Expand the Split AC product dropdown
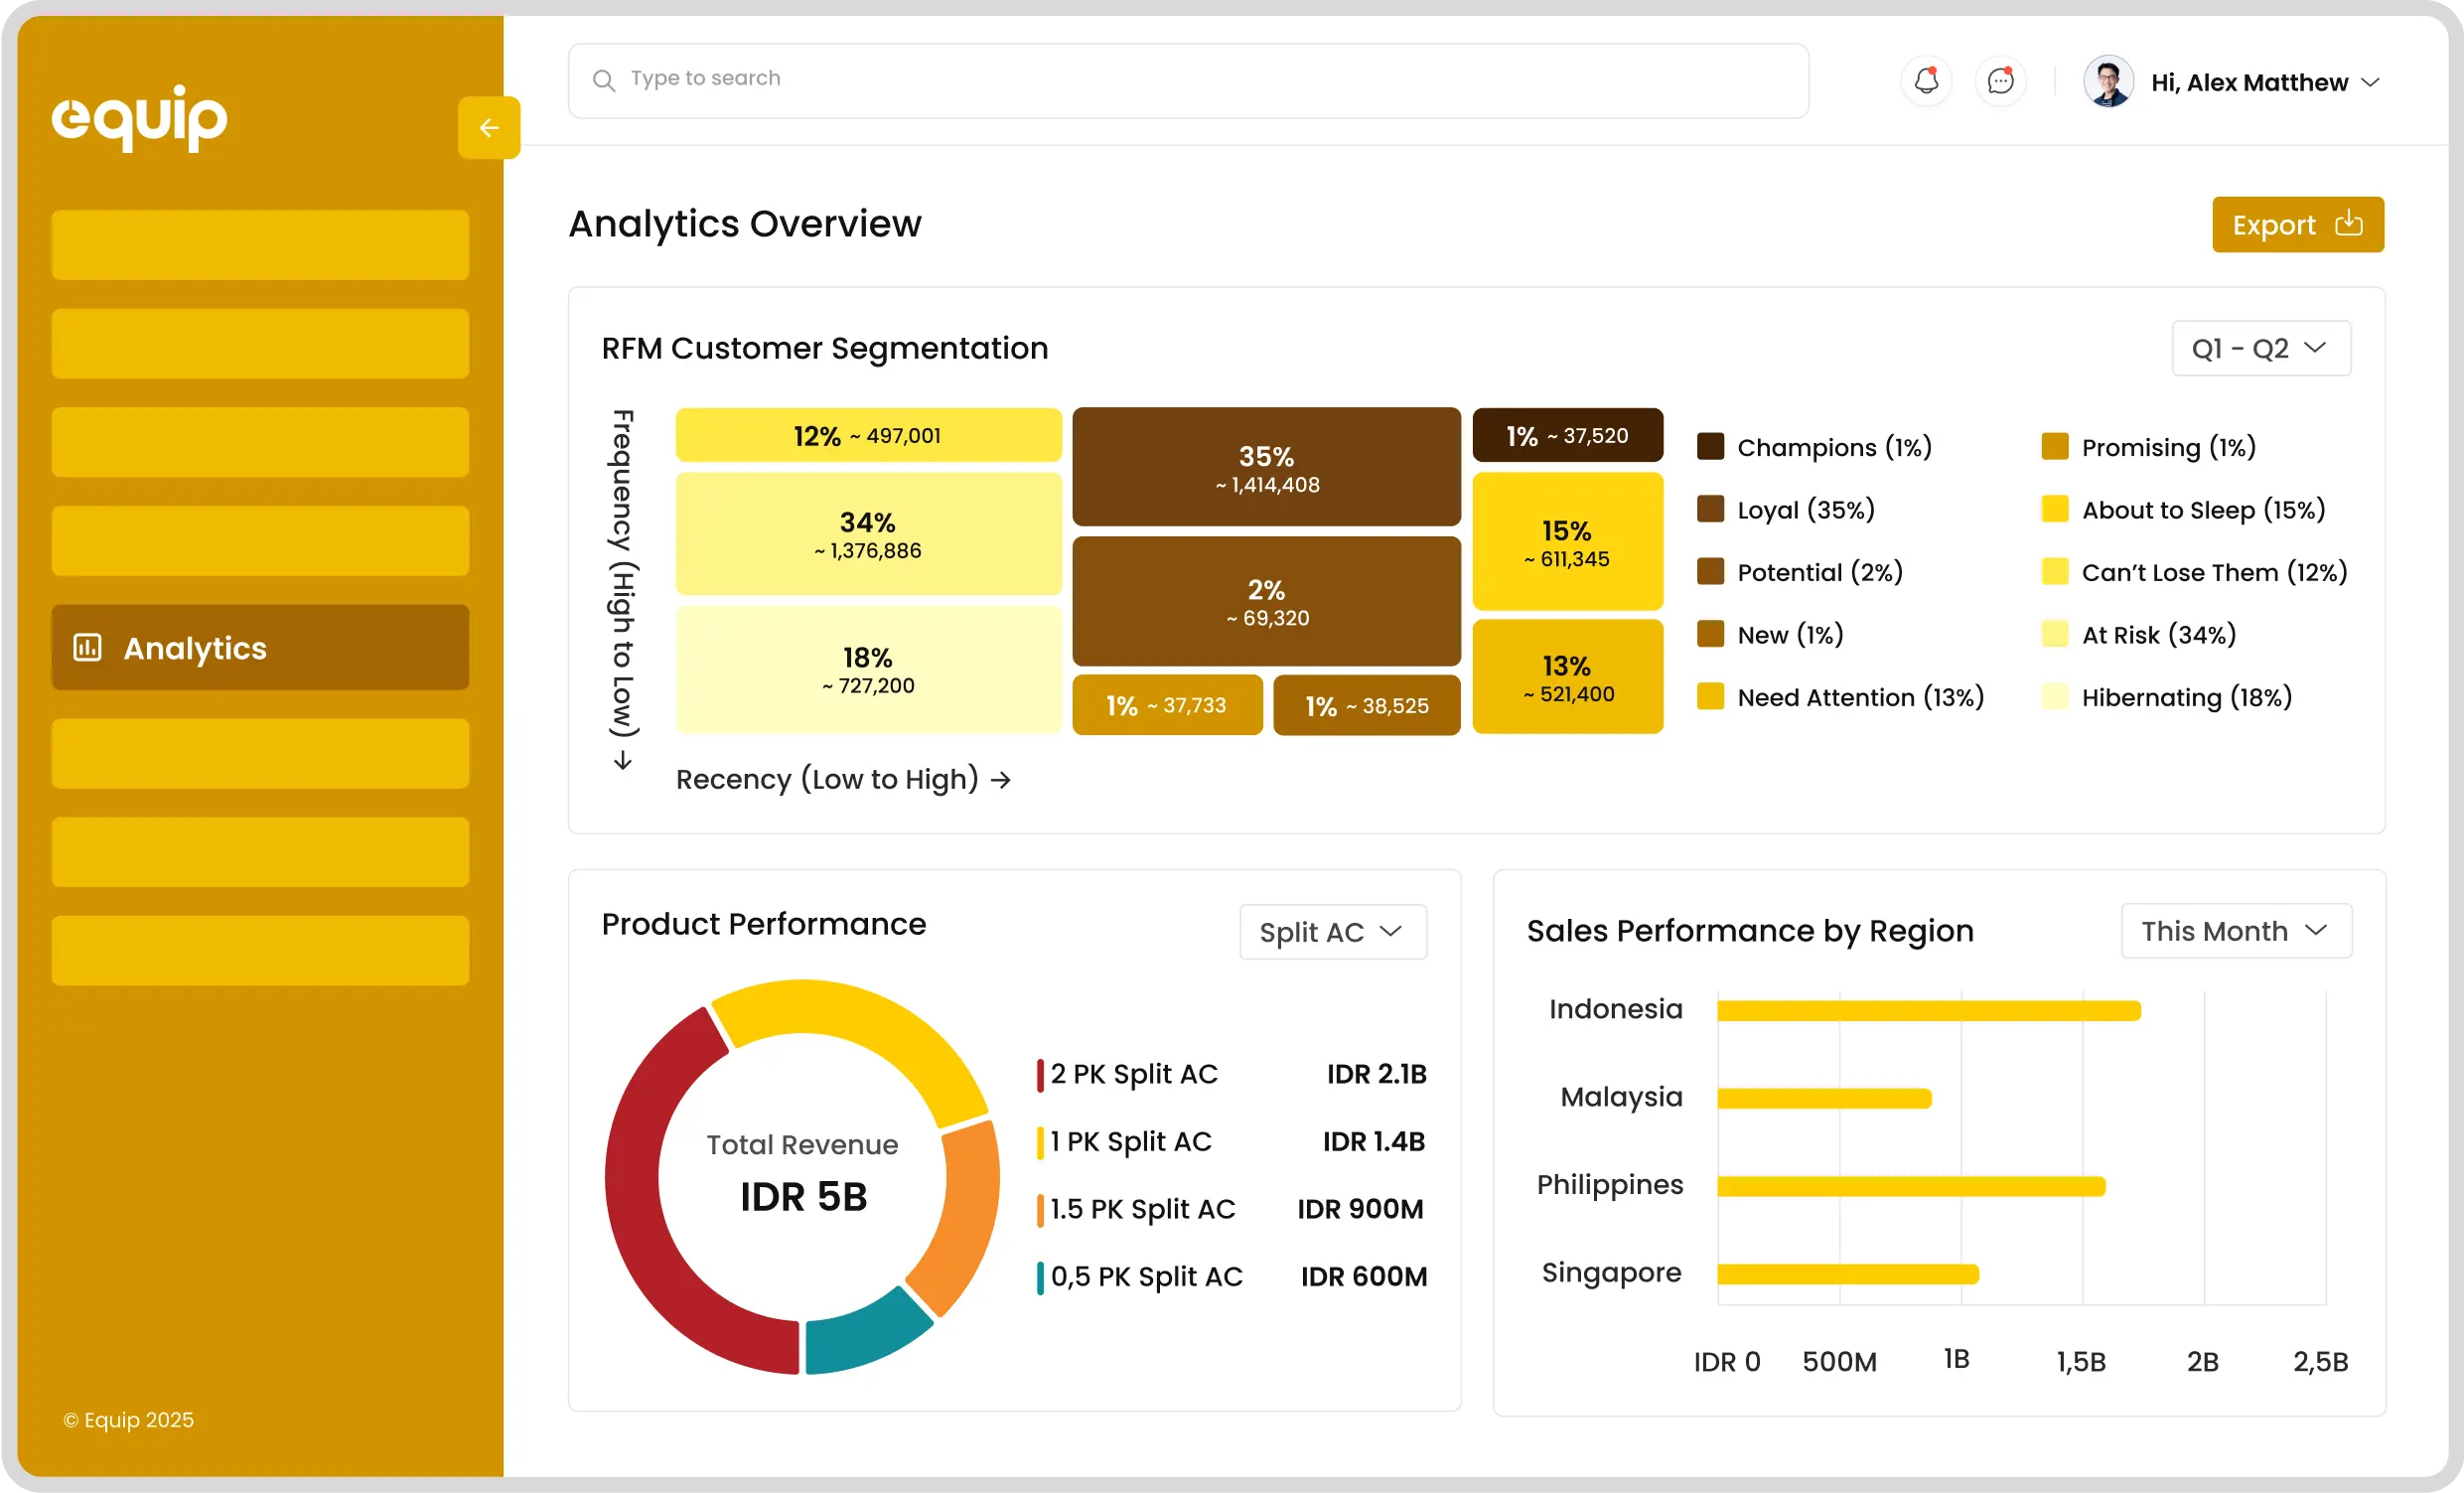This screenshot has width=2464, height=1493. [x=1332, y=932]
